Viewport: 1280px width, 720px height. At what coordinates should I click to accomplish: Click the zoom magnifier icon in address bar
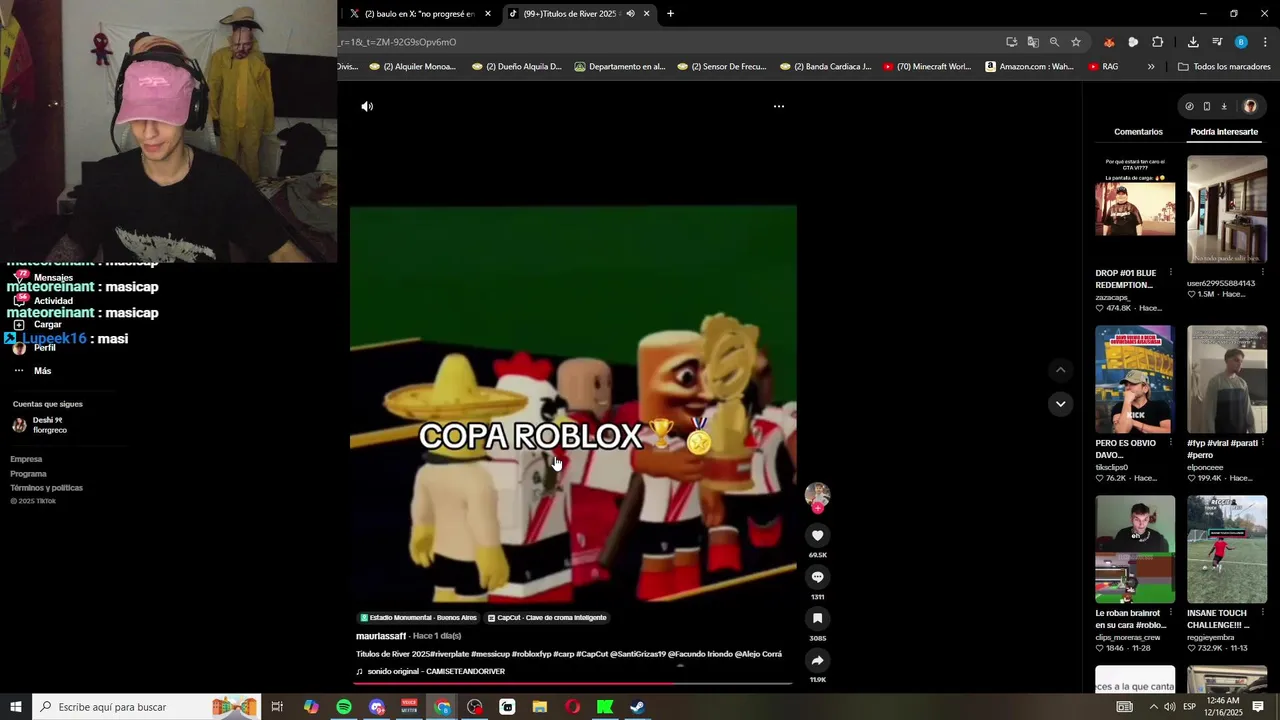(1054, 42)
